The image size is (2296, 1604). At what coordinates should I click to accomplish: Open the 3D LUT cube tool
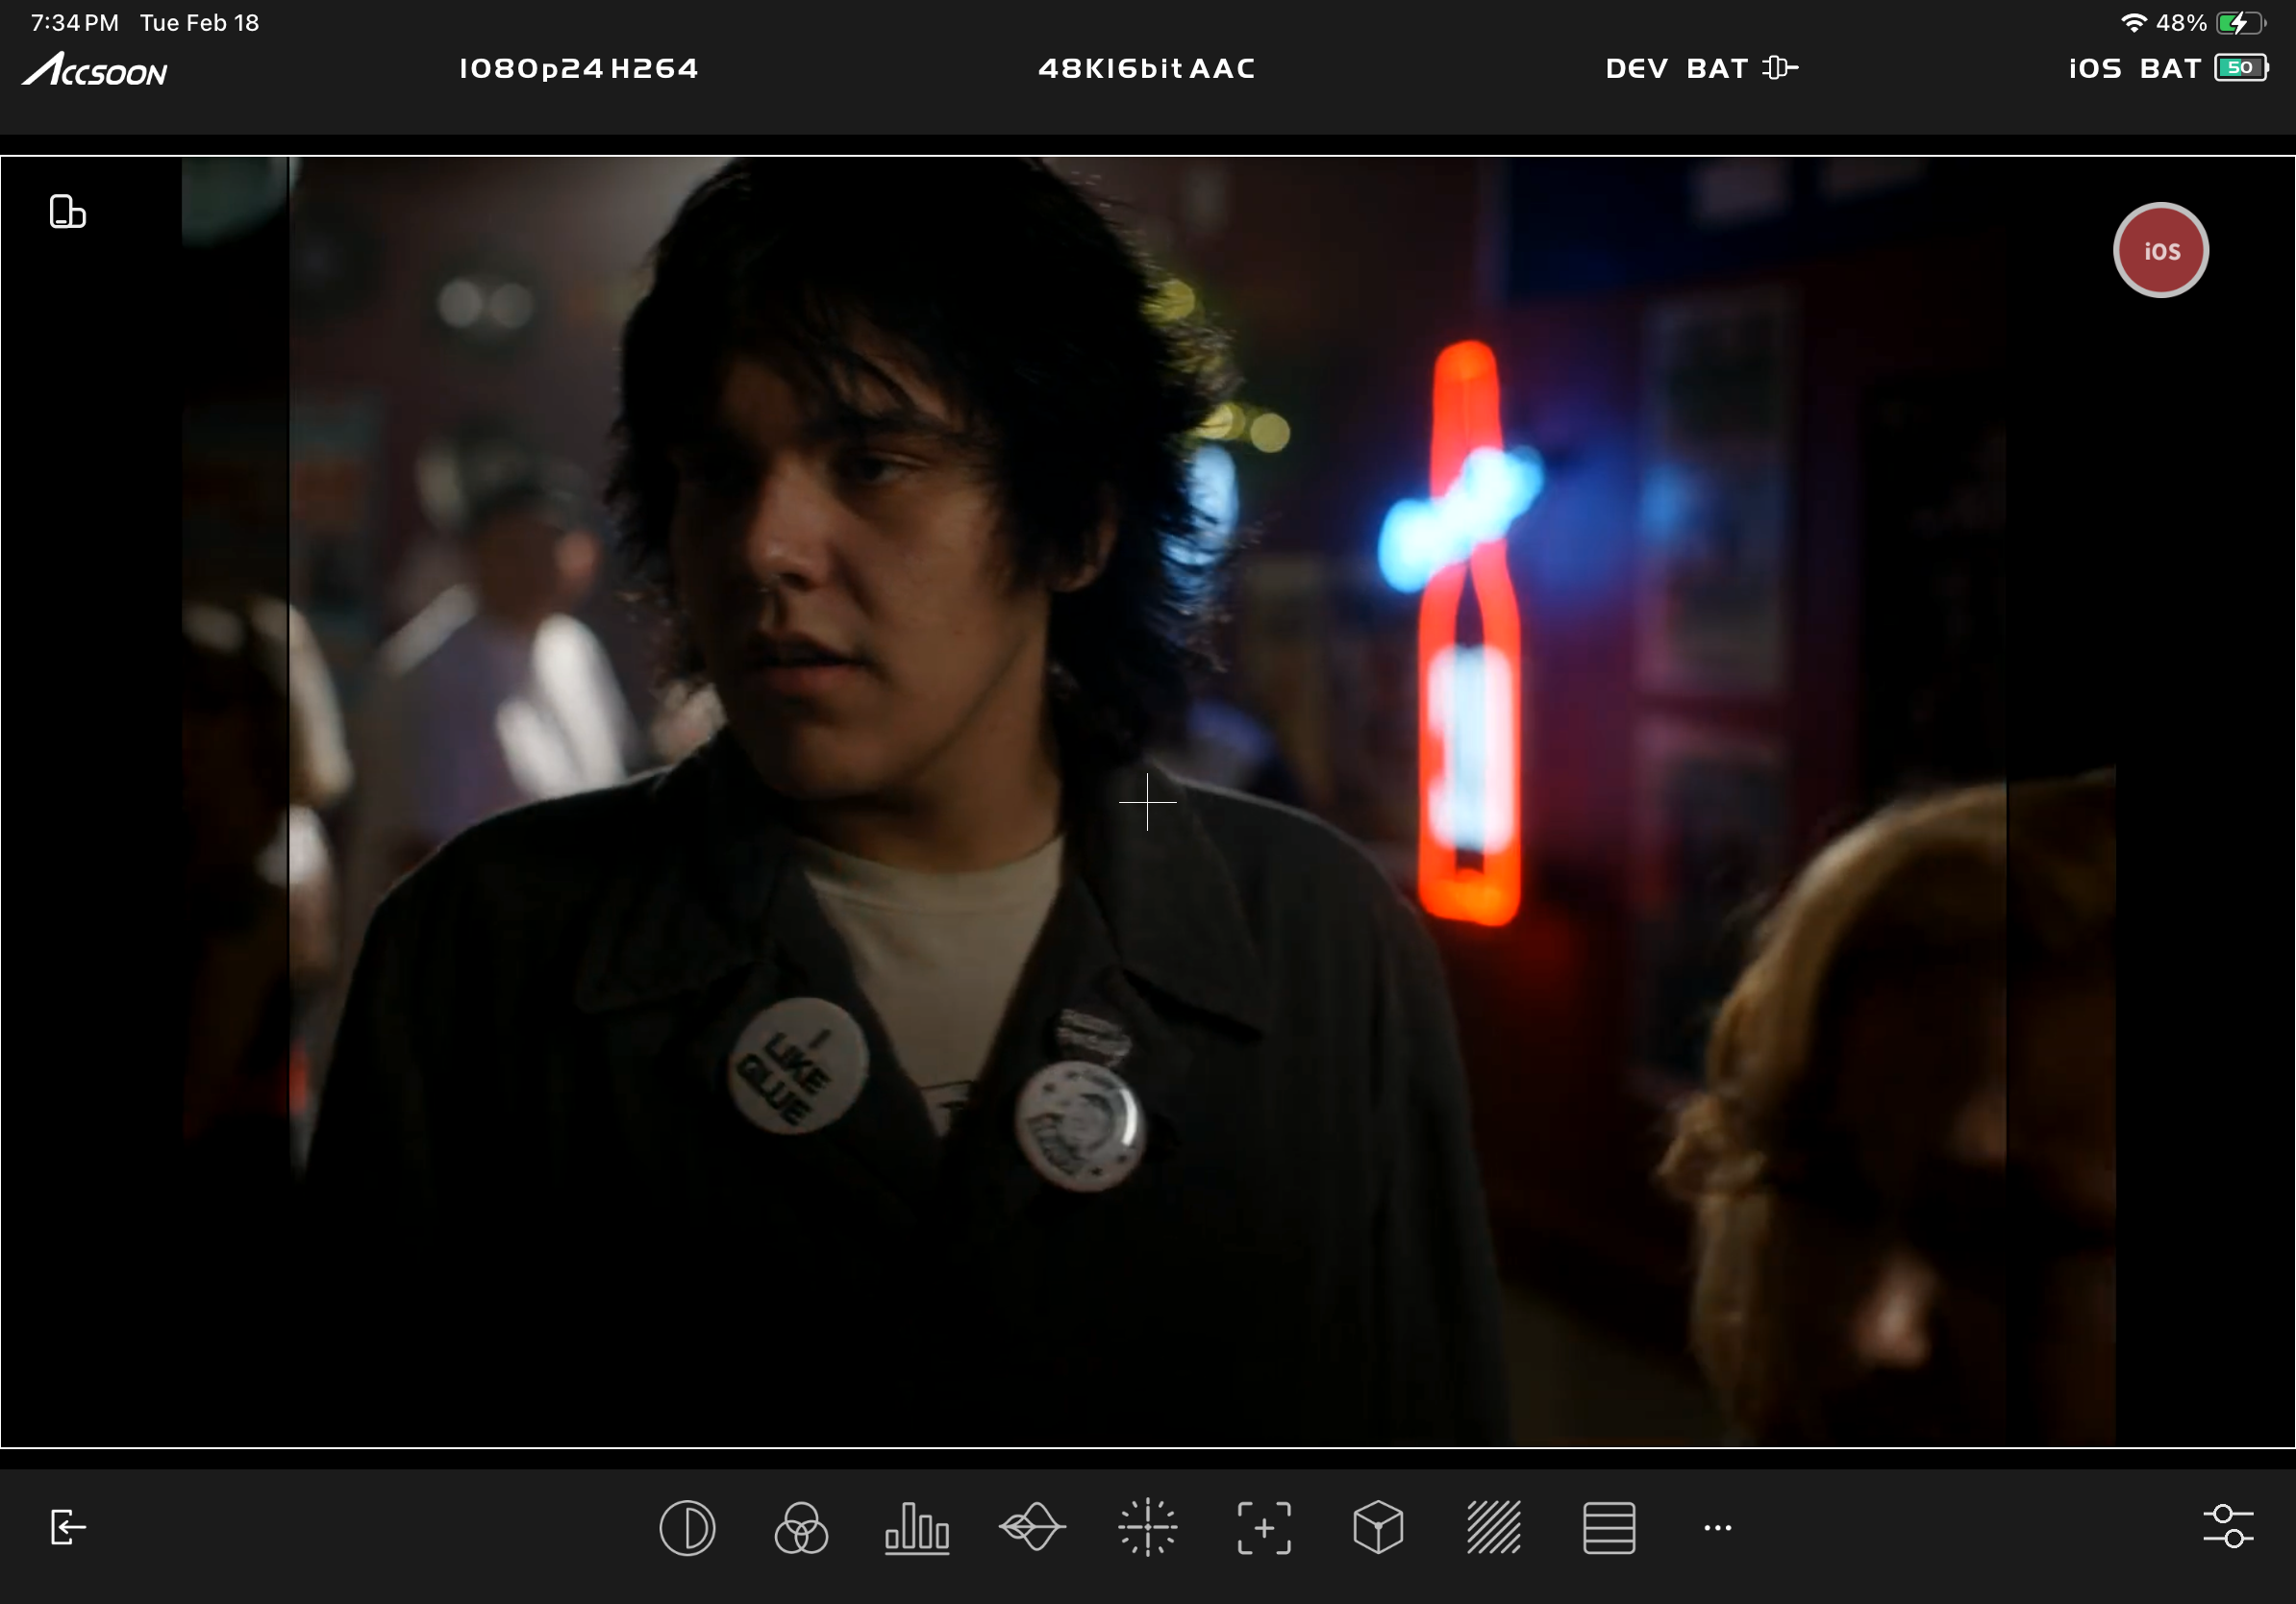coord(1378,1528)
